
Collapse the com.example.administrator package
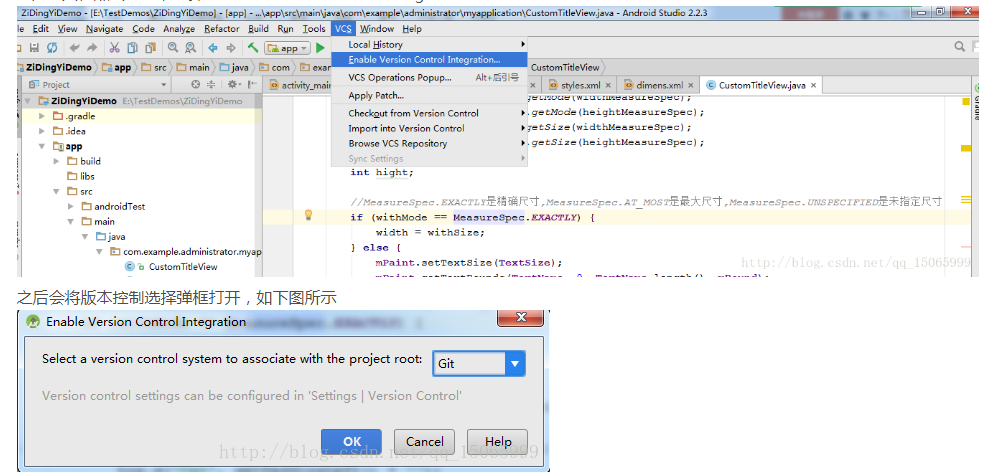coord(99,252)
